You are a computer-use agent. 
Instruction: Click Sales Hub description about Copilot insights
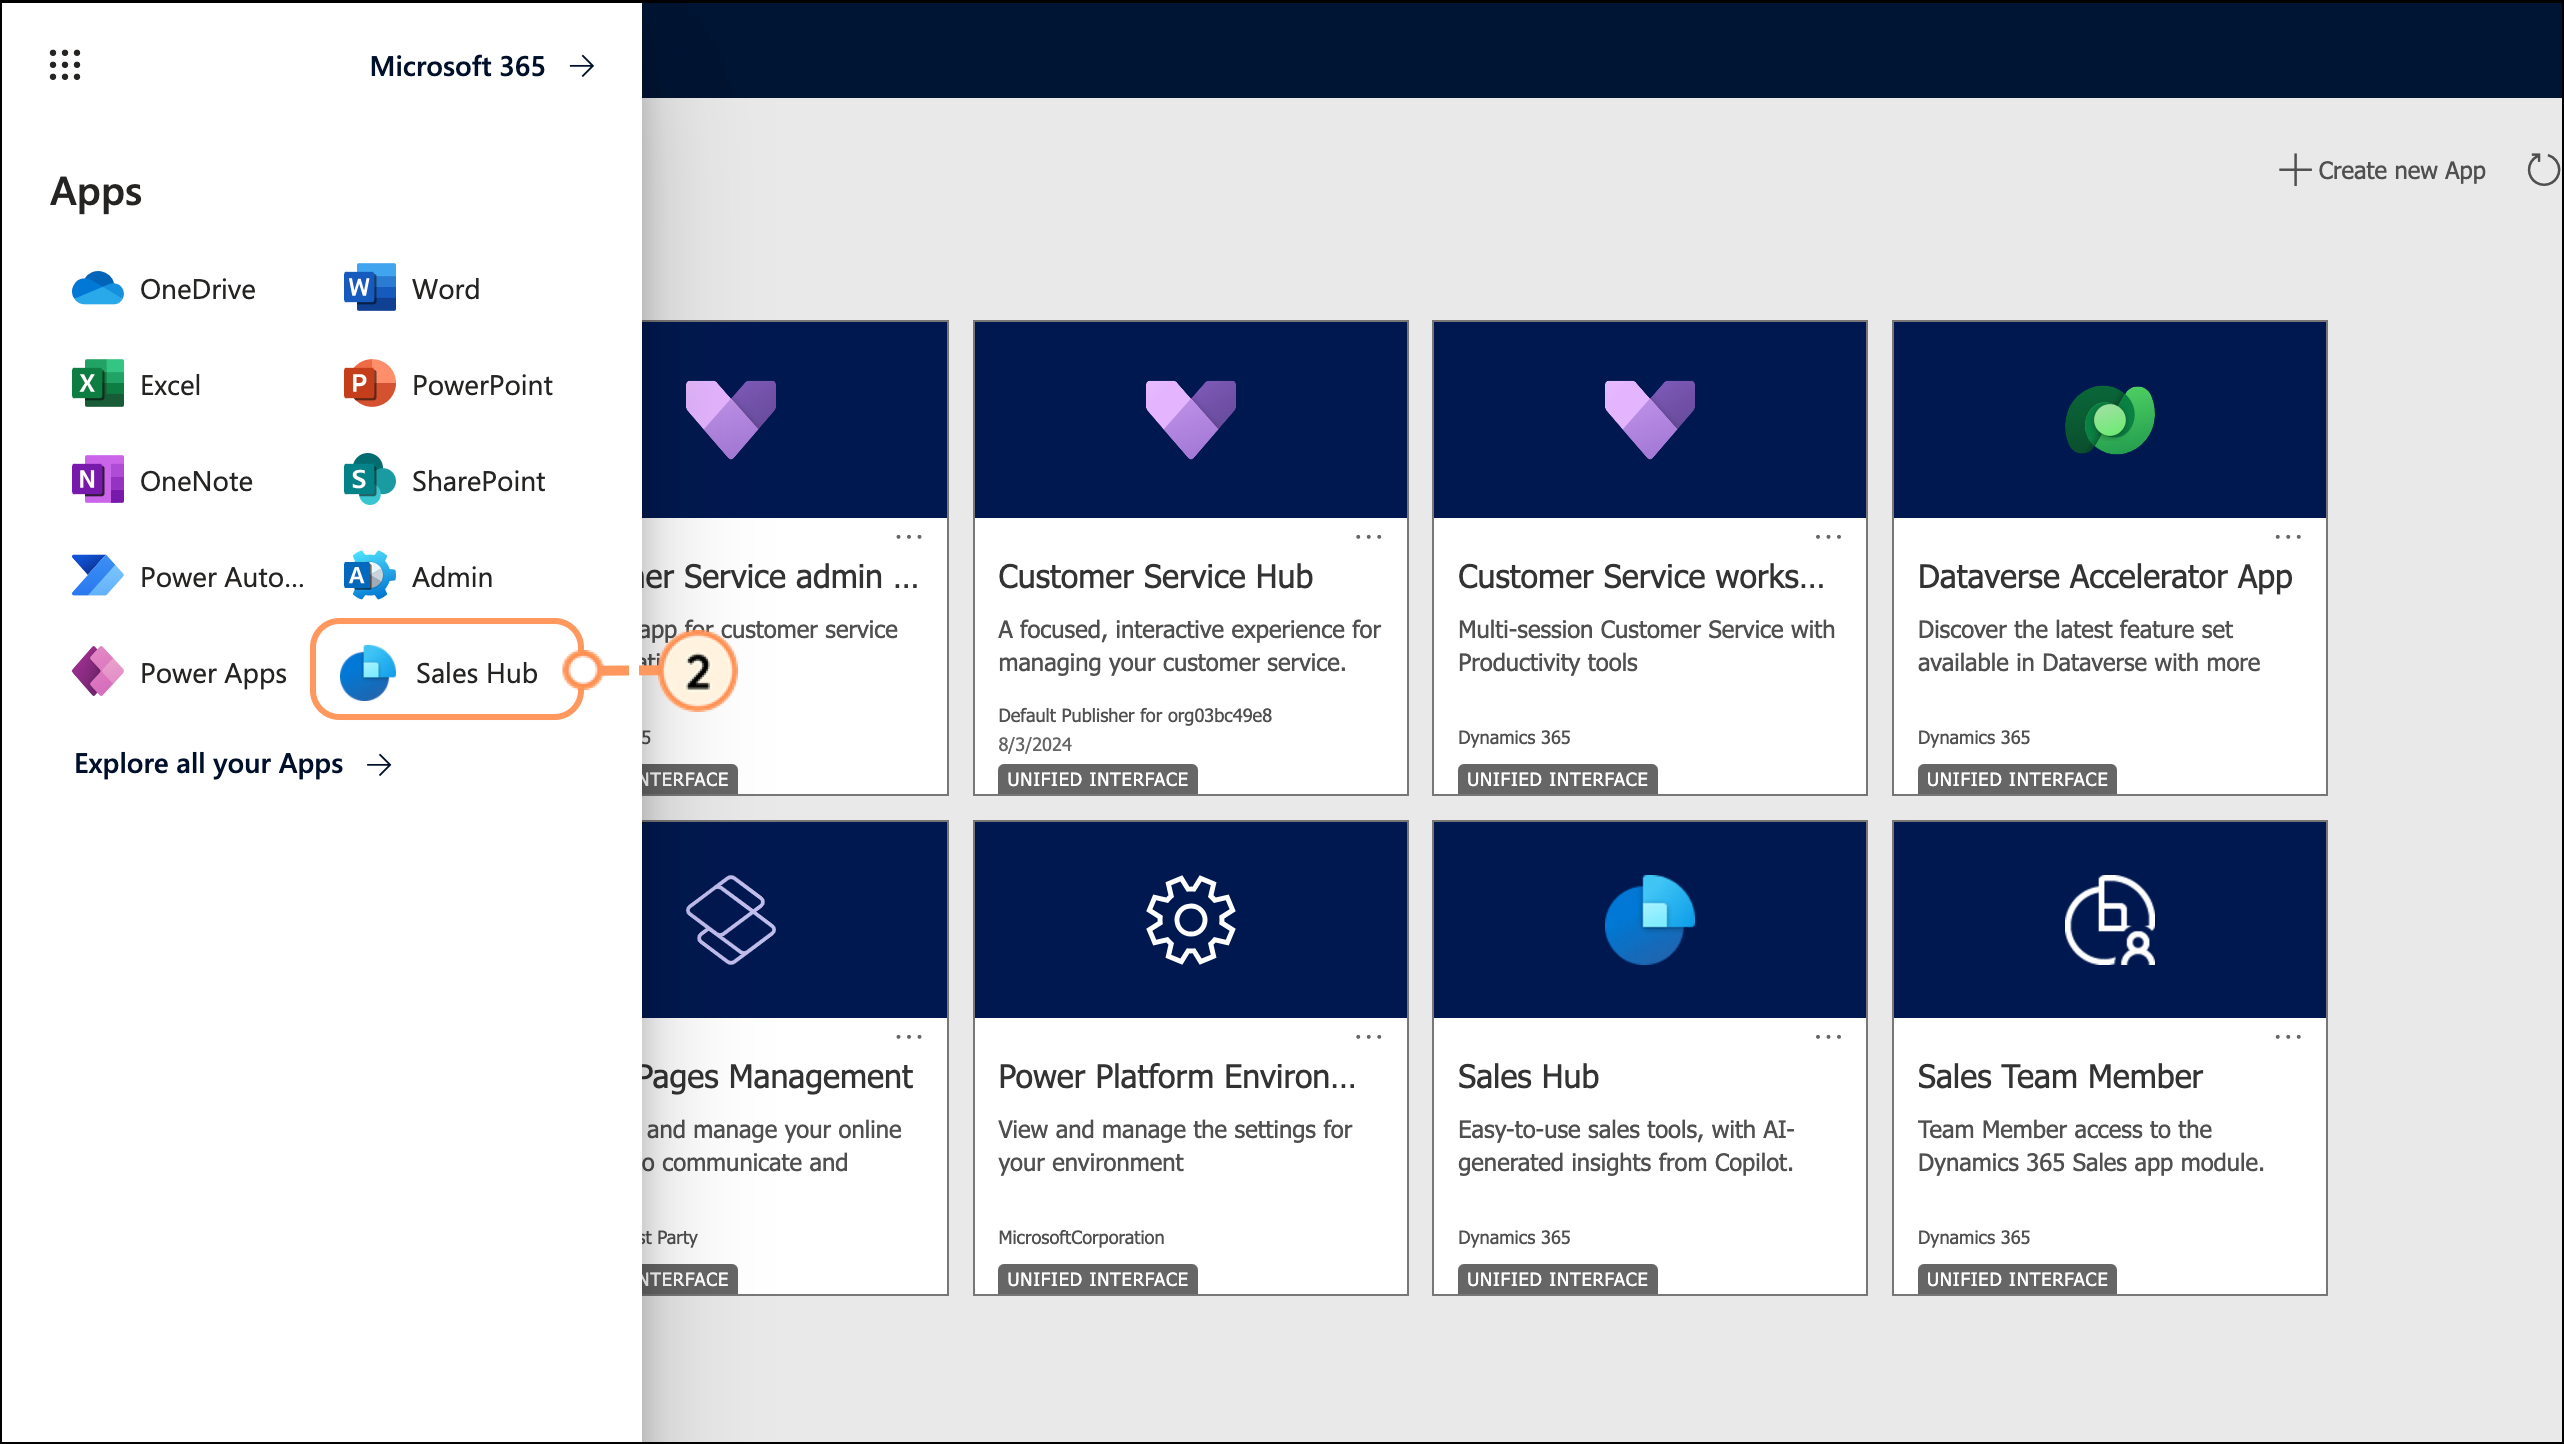tap(1626, 1146)
